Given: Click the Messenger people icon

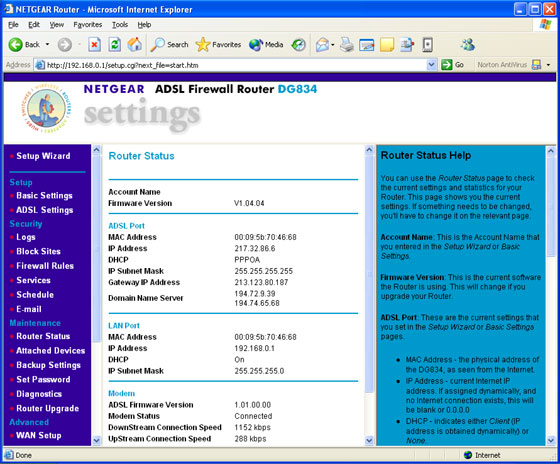Looking at the screenshot, I should point(468,45).
